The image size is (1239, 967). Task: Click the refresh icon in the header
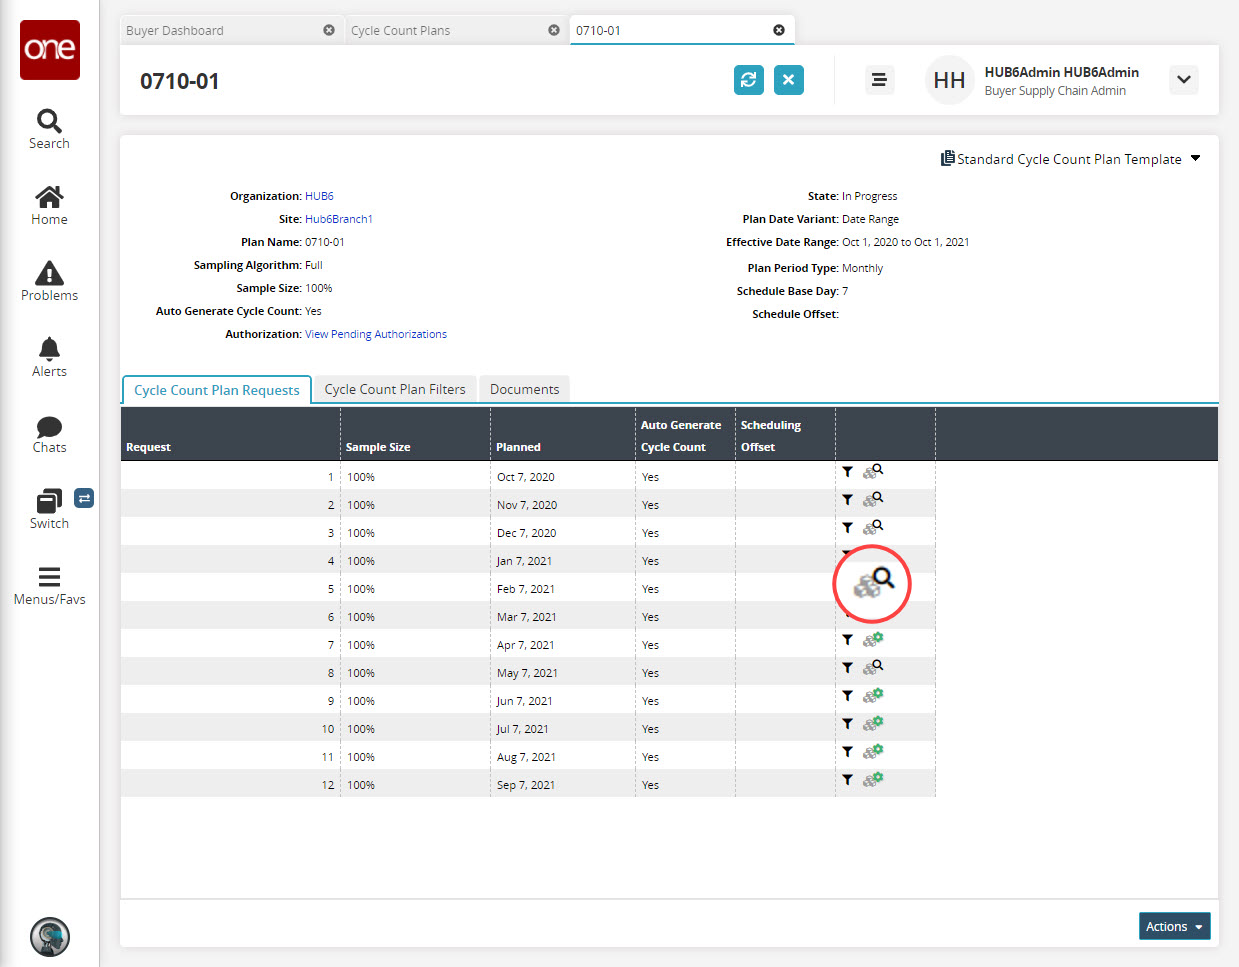[x=748, y=80]
